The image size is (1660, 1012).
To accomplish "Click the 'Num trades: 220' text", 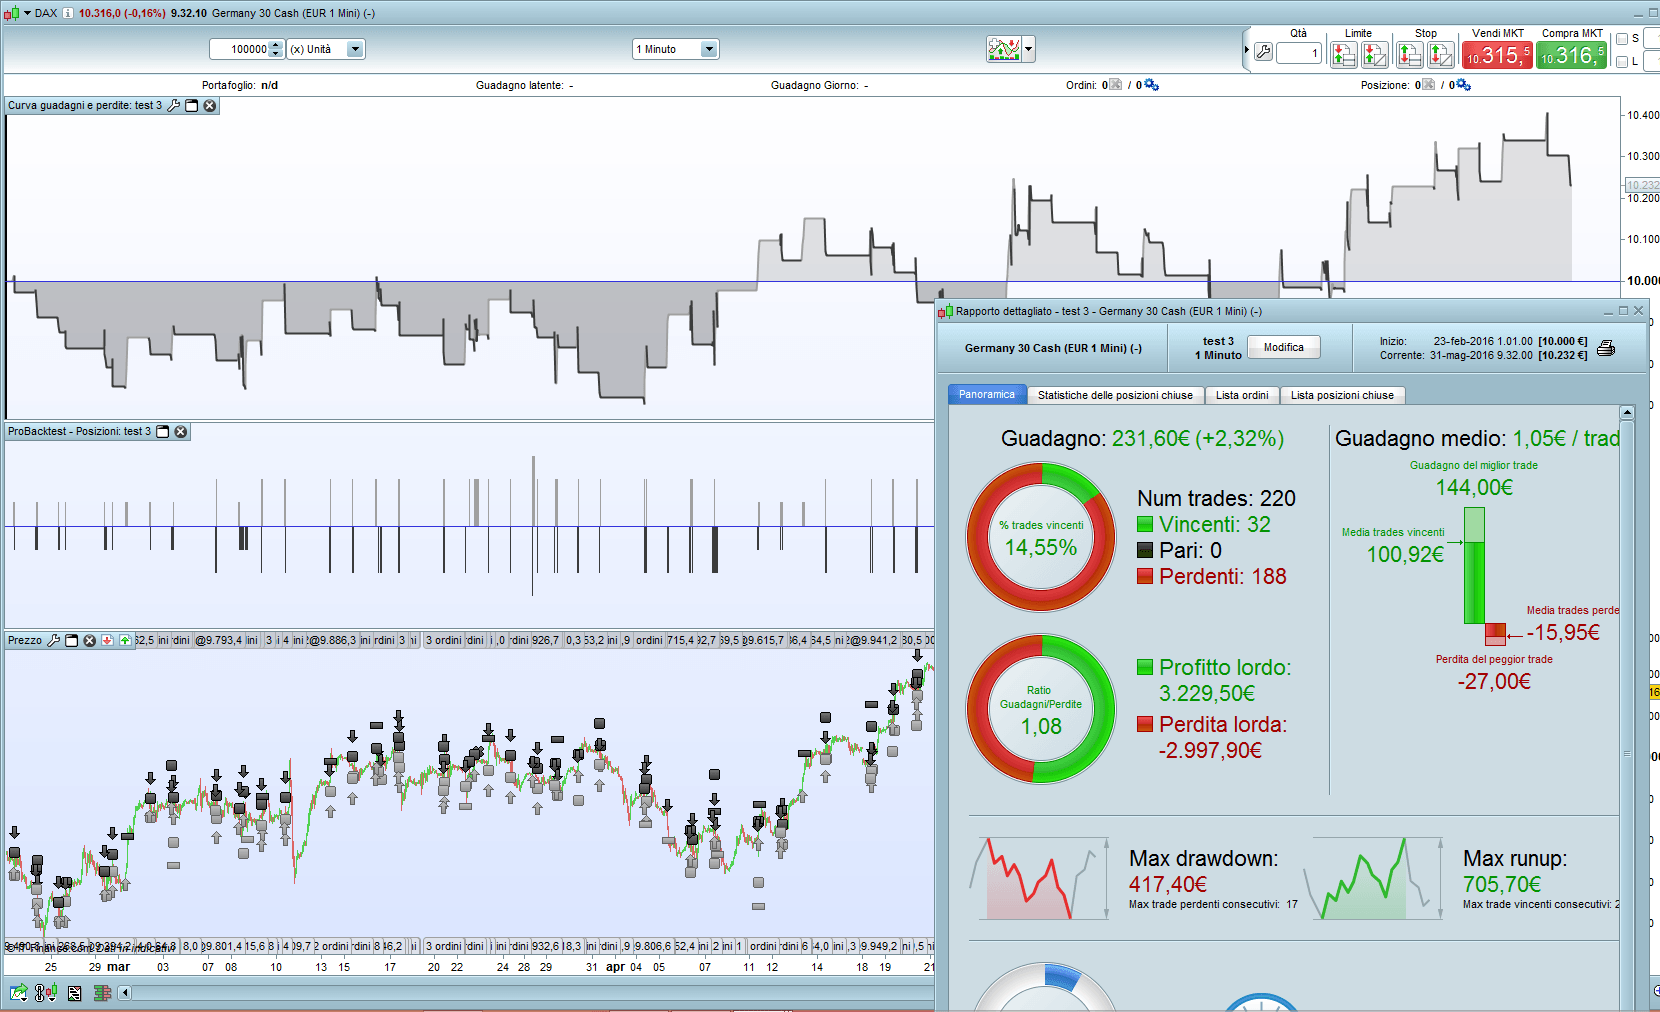I will pos(1216,498).
